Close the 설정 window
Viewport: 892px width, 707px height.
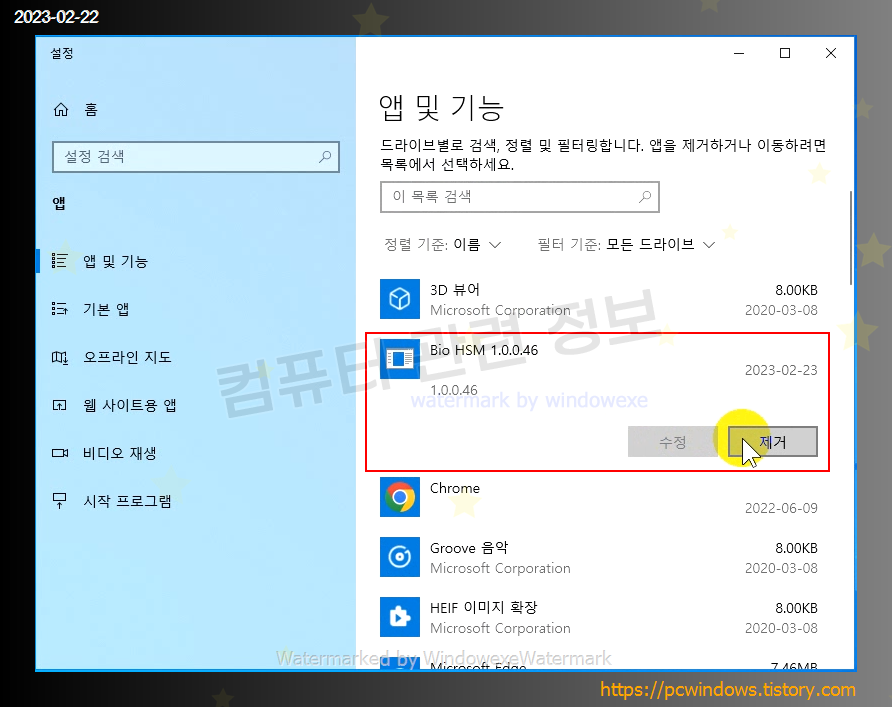[x=831, y=53]
